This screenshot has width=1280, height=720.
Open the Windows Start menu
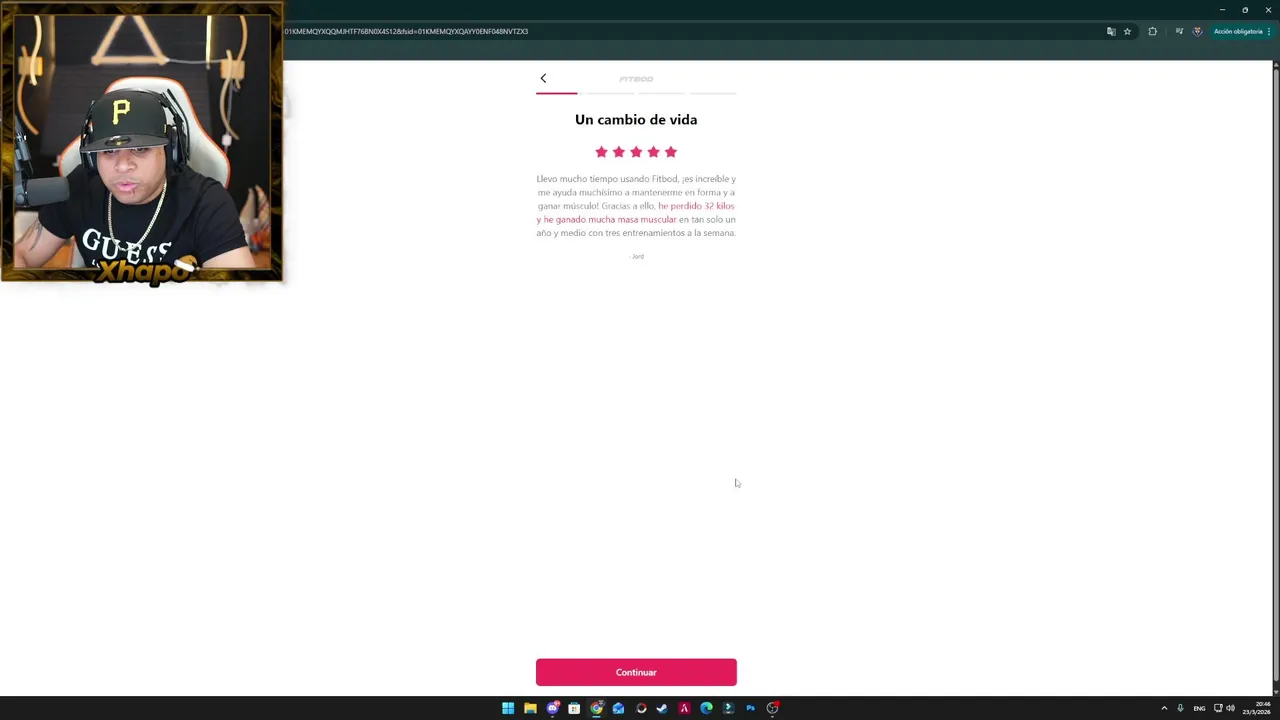pyautogui.click(x=508, y=708)
